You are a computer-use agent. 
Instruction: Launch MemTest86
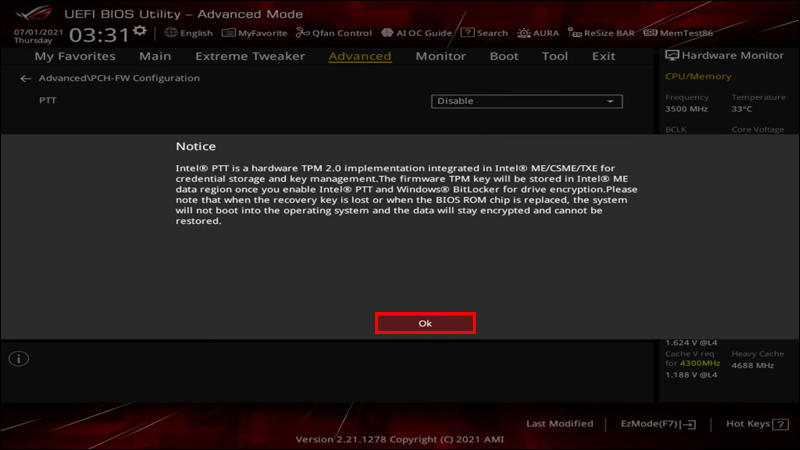point(678,33)
